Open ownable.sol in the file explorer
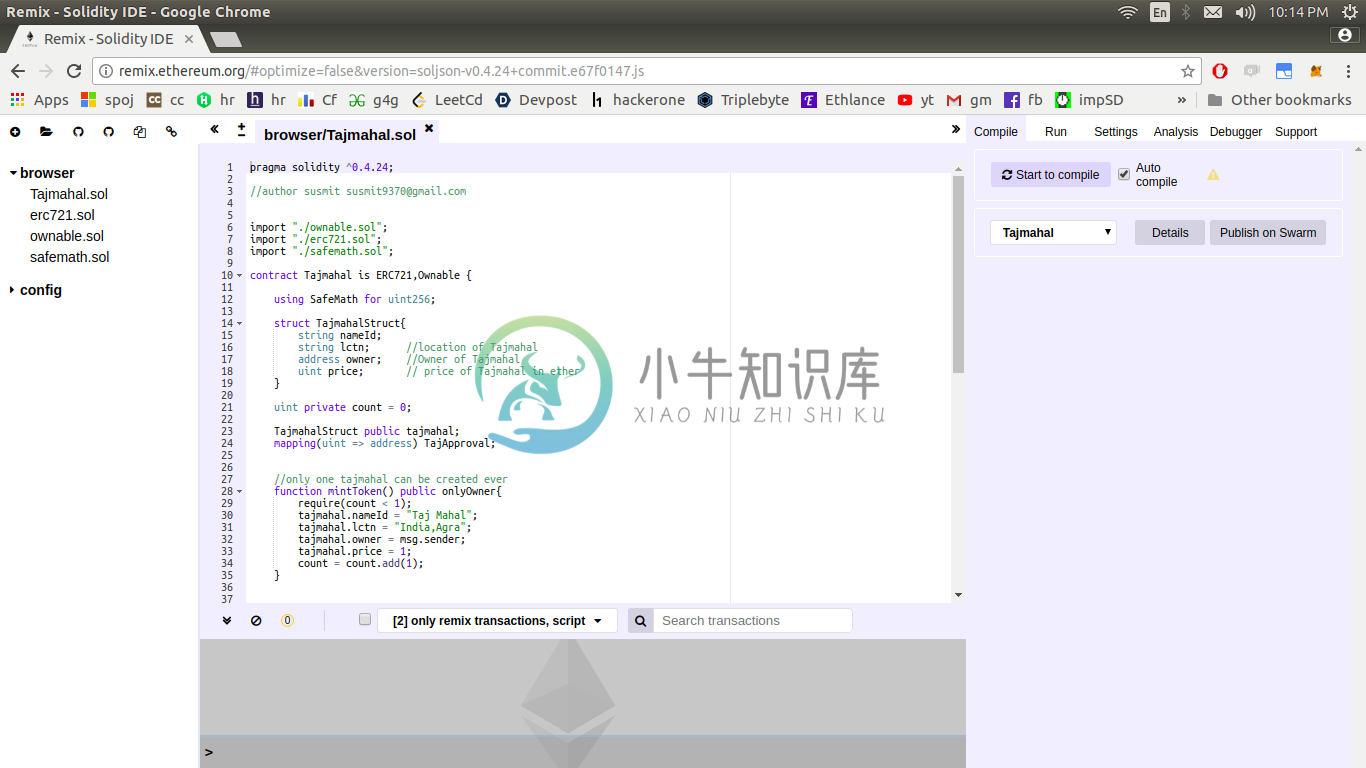Screen dimensions: 1366x768 tap(67, 236)
